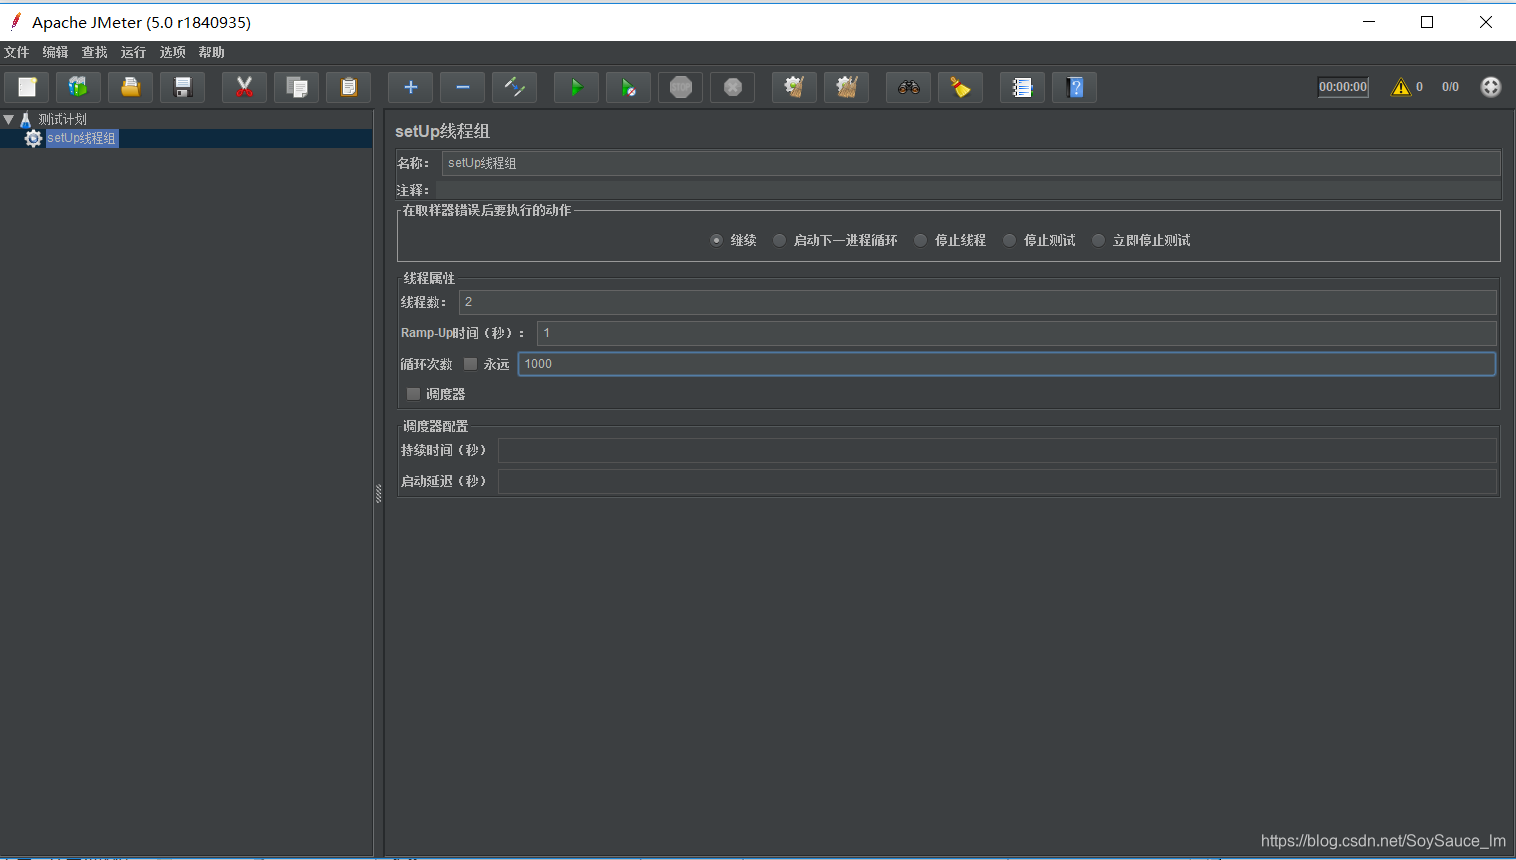Click the remote engine globe icon
Image resolution: width=1516 pixels, height=860 pixels.
[1491, 87]
